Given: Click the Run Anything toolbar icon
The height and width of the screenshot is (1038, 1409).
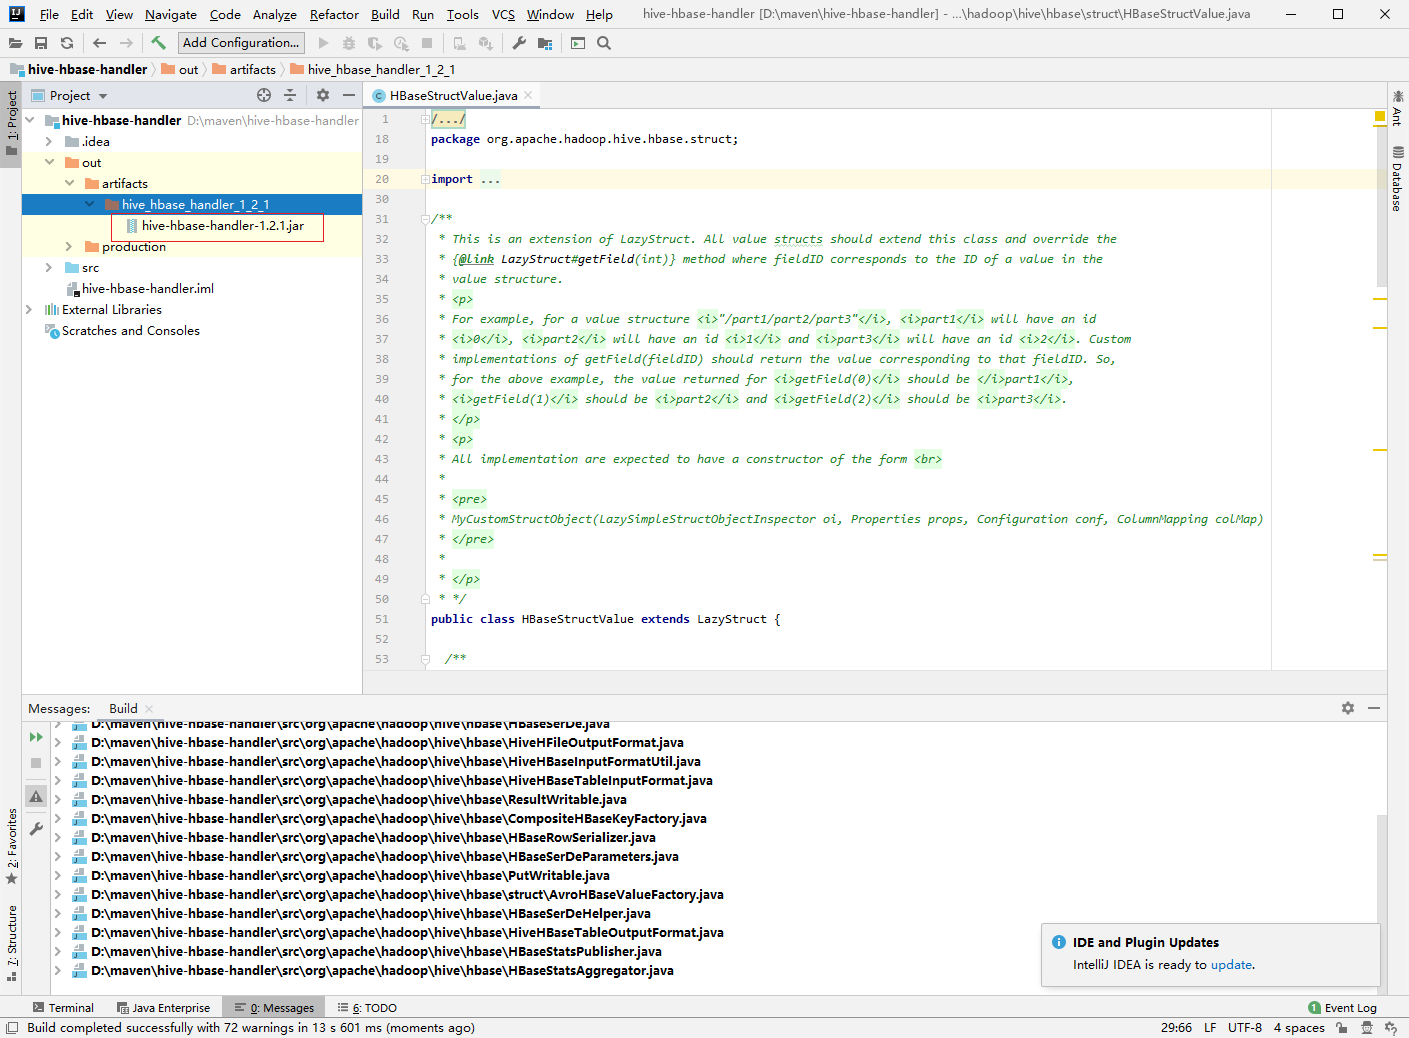Looking at the screenshot, I should point(578,43).
